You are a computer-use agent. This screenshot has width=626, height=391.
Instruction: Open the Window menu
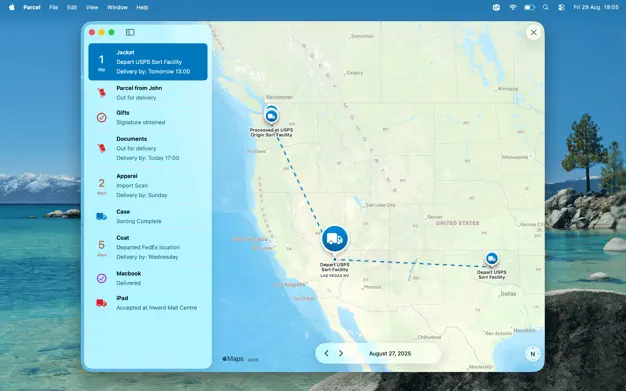tap(117, 7)
